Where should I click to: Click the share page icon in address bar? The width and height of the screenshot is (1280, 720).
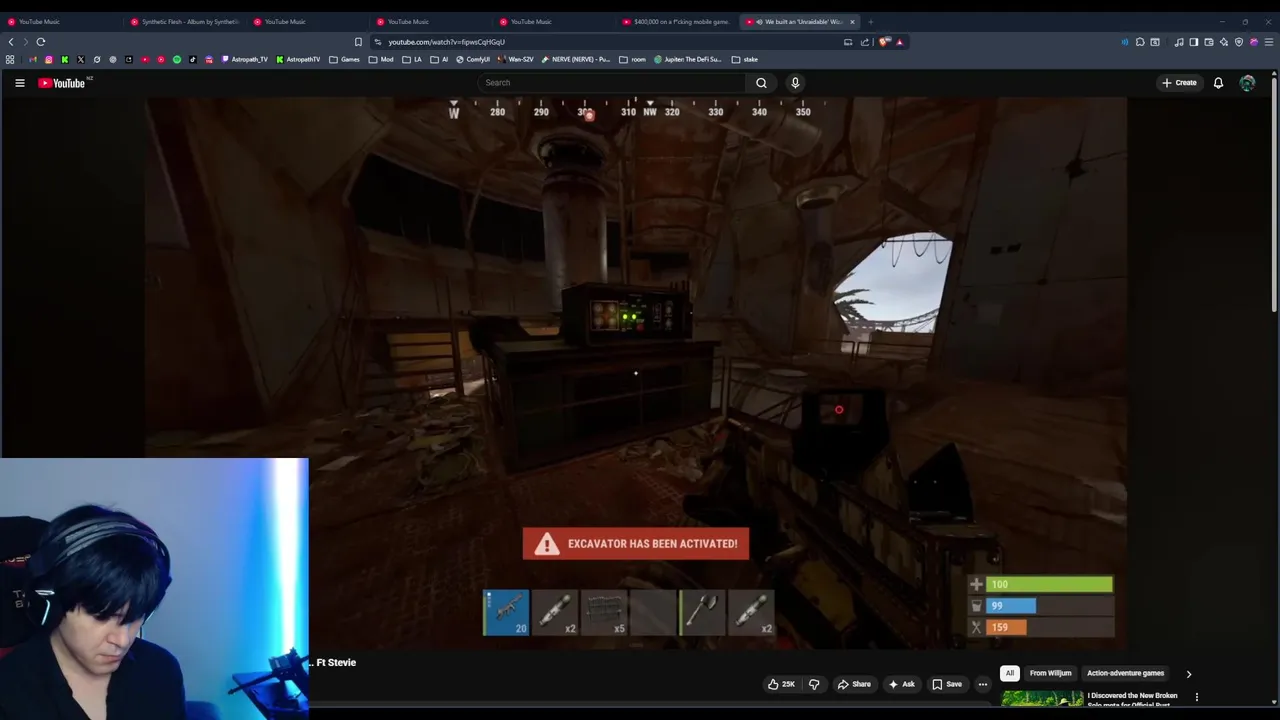point(865,42)
